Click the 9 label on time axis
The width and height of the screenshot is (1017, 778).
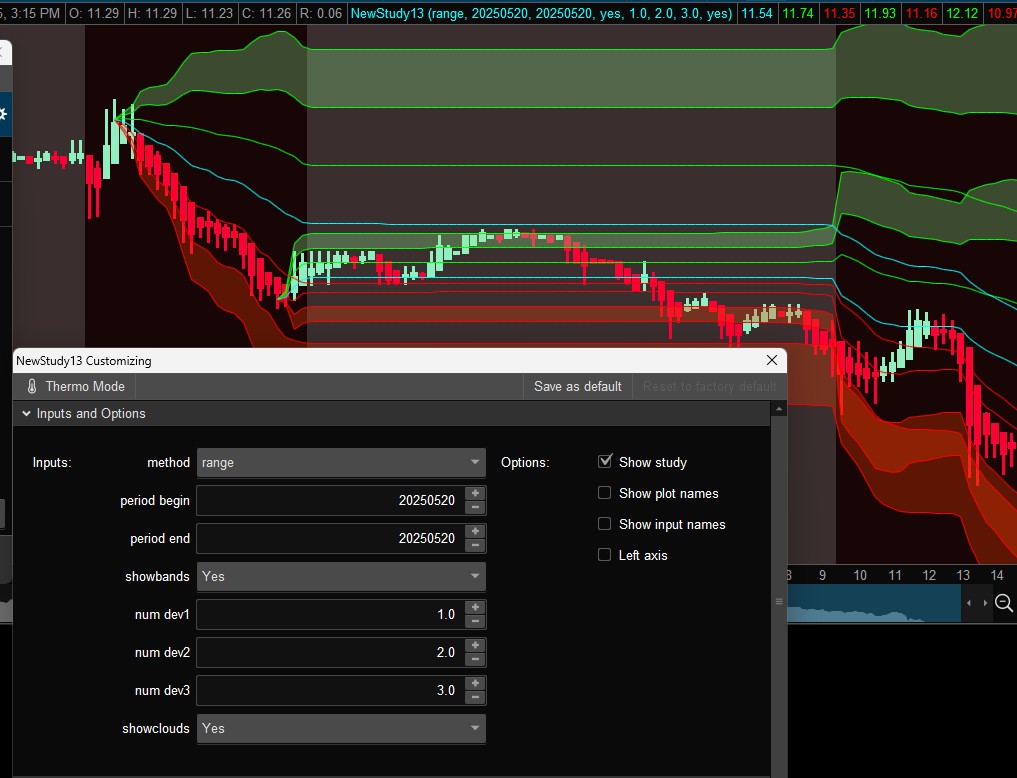[822, 575]
